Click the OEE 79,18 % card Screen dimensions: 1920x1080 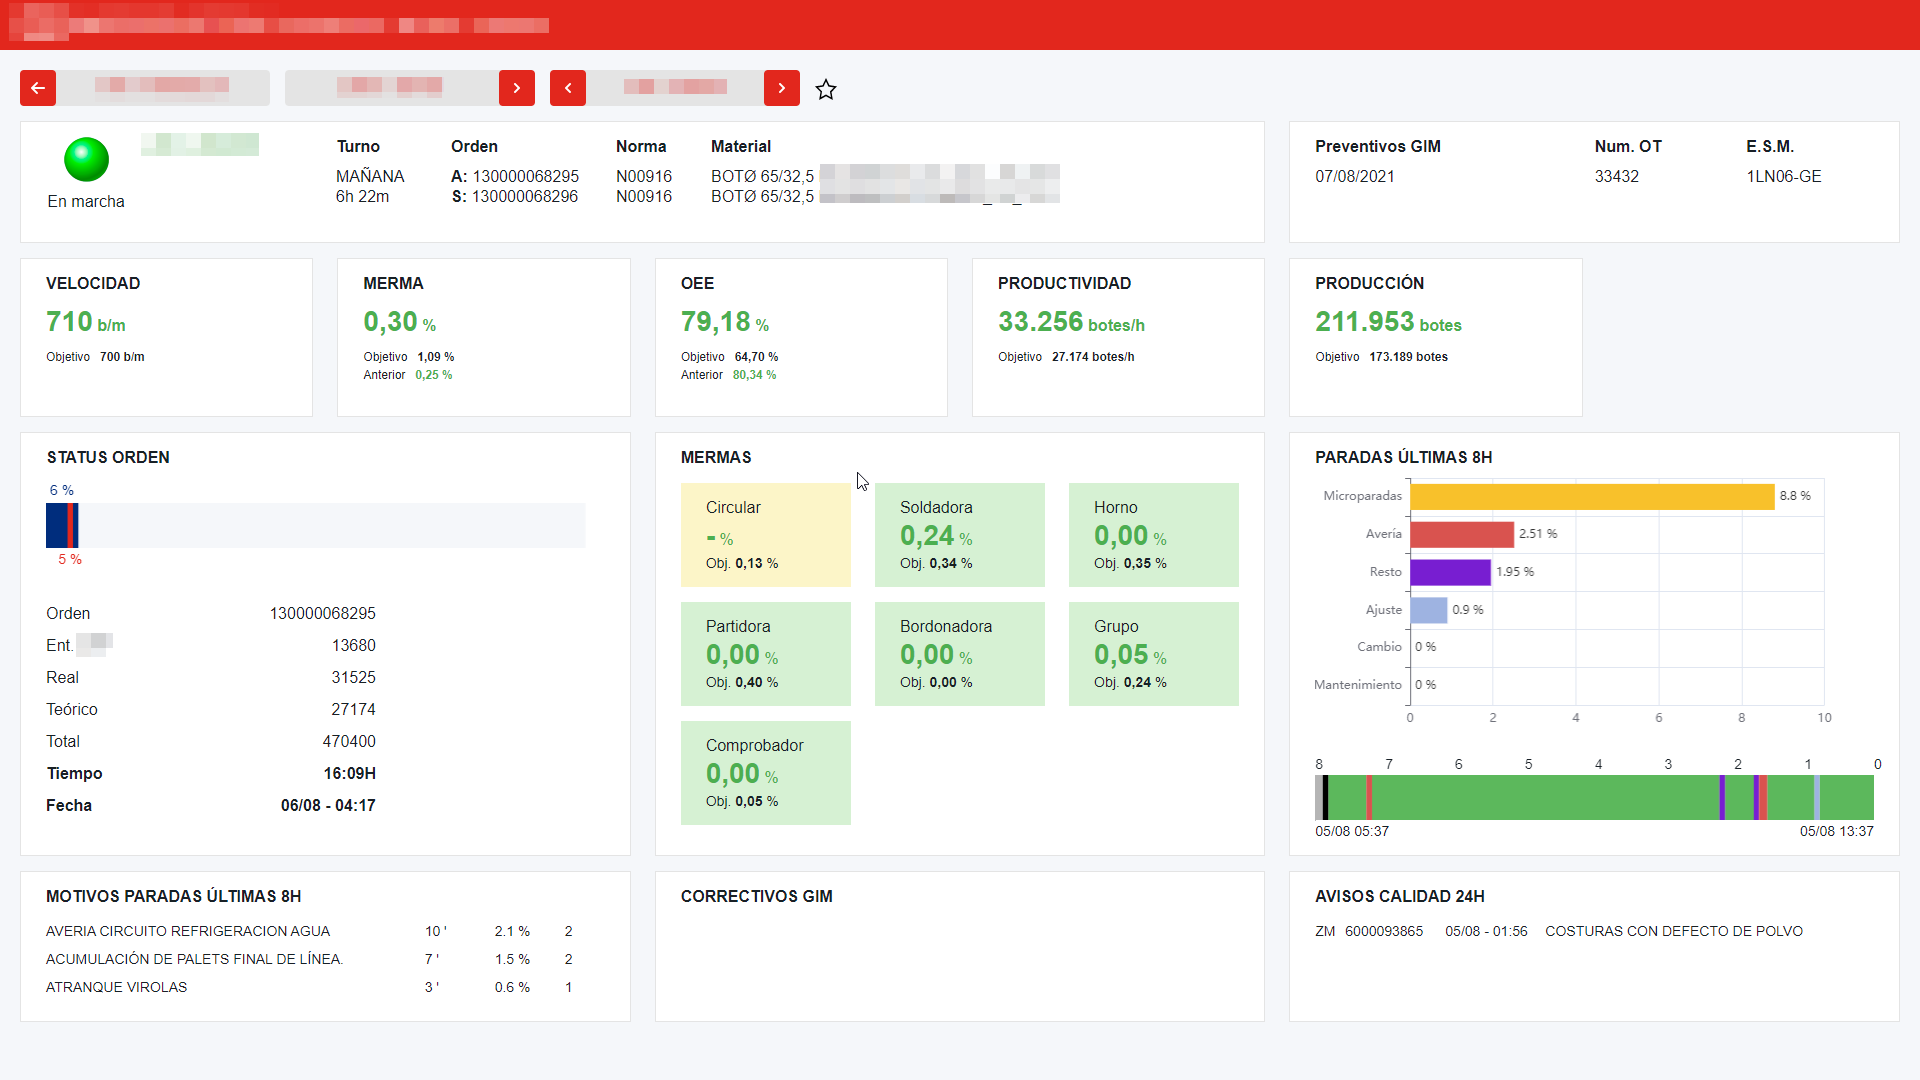(801, 337)
